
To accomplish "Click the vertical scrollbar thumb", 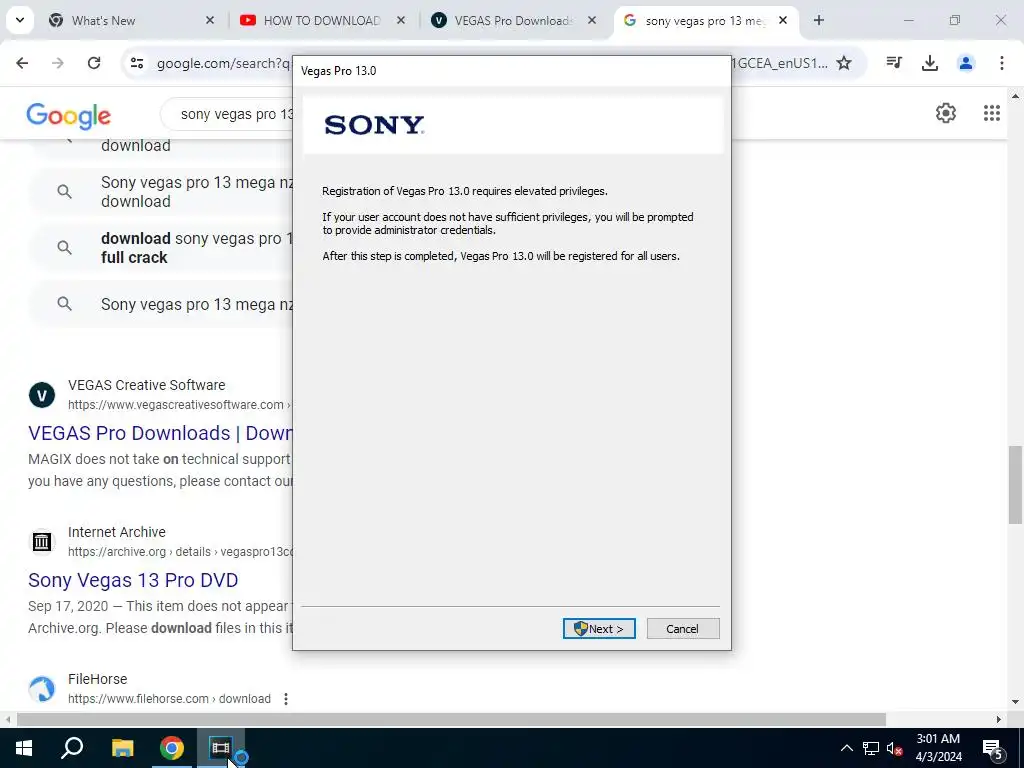I will [1015, 485].
